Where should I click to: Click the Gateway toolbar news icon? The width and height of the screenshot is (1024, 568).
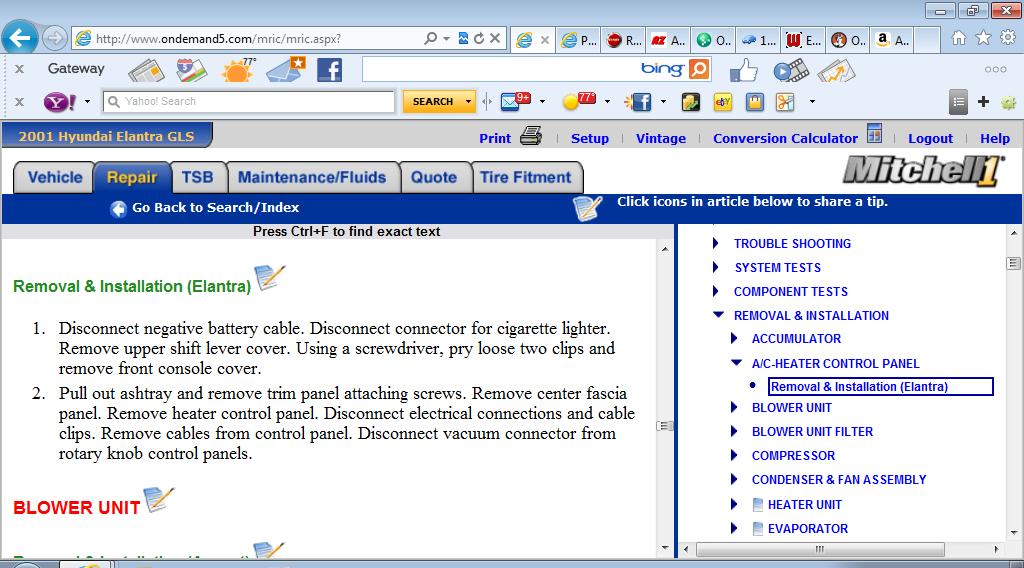click(146, 70)
